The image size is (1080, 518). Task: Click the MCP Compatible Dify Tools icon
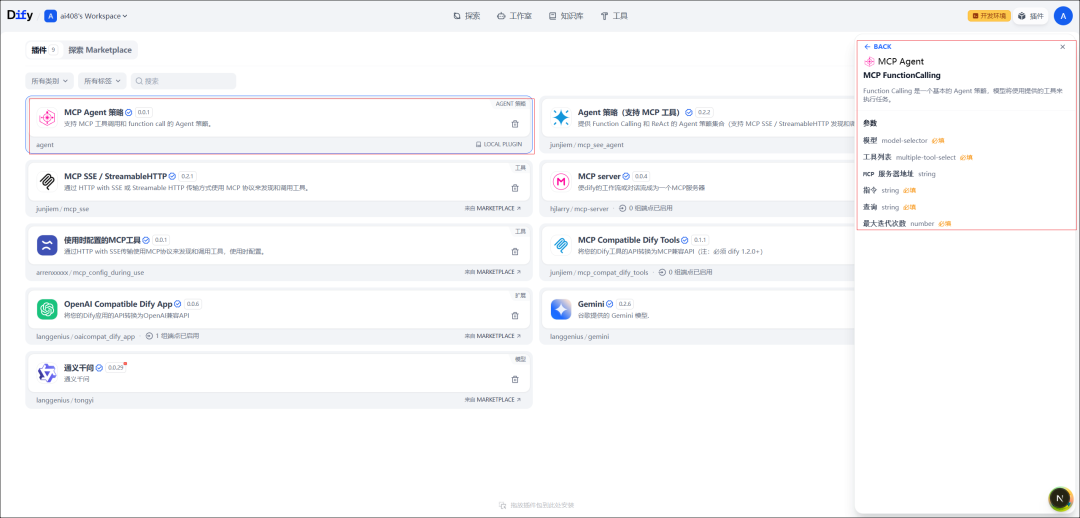pyautogui.click(x=561, y=245)
